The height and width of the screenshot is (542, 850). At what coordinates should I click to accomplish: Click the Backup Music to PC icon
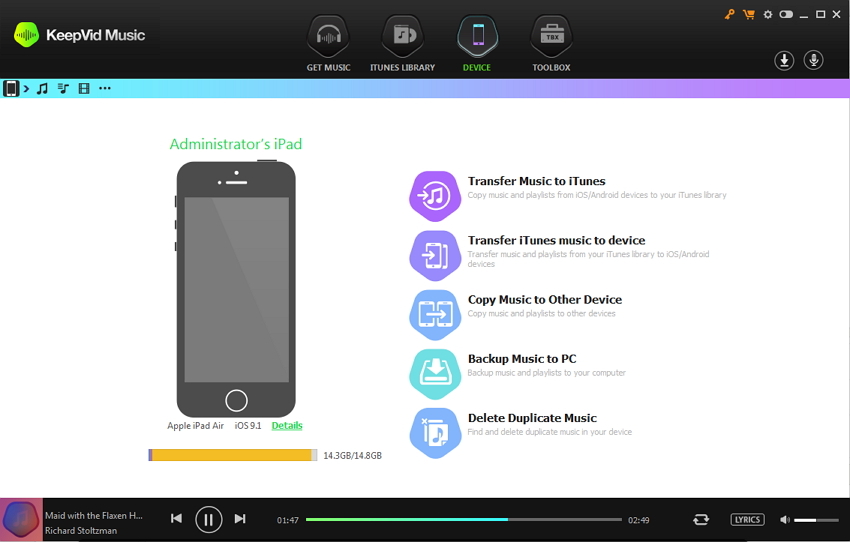[435, 373]
